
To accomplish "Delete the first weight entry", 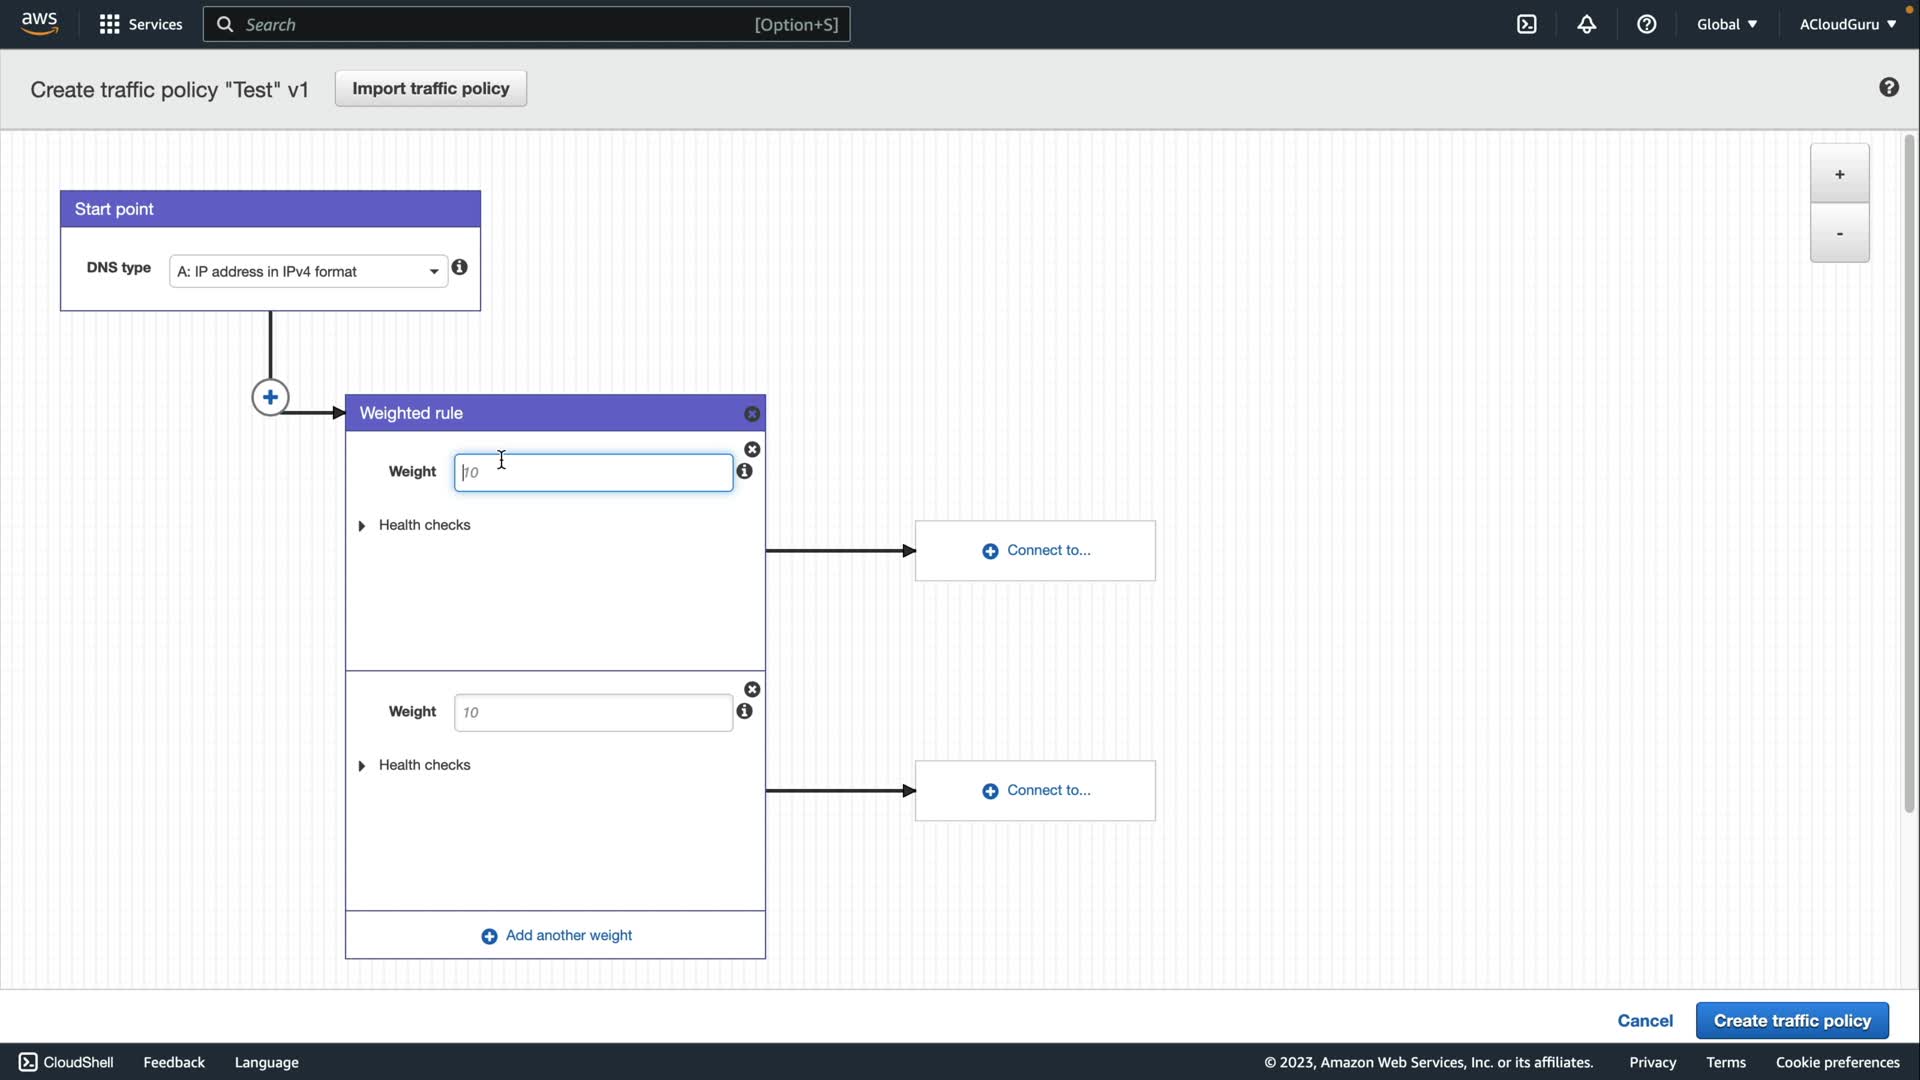I will (752, 450).
